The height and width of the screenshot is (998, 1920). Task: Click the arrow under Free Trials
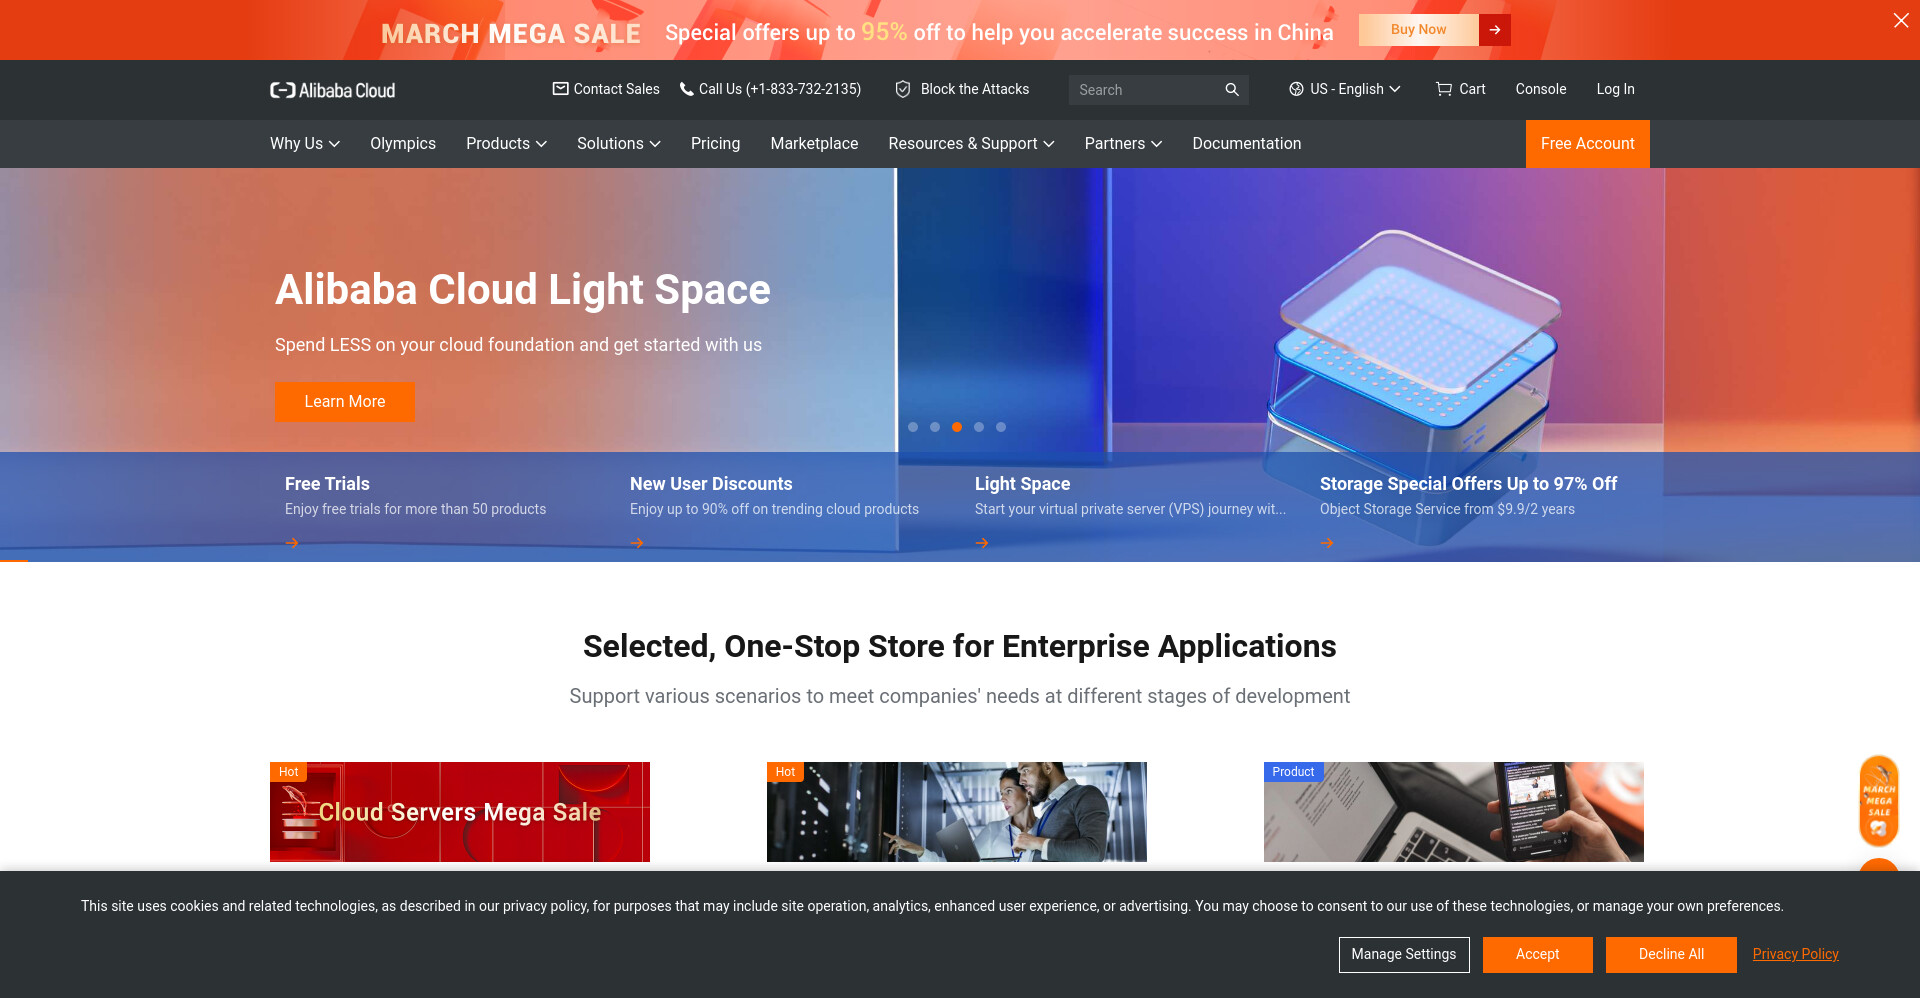(292, 543)
